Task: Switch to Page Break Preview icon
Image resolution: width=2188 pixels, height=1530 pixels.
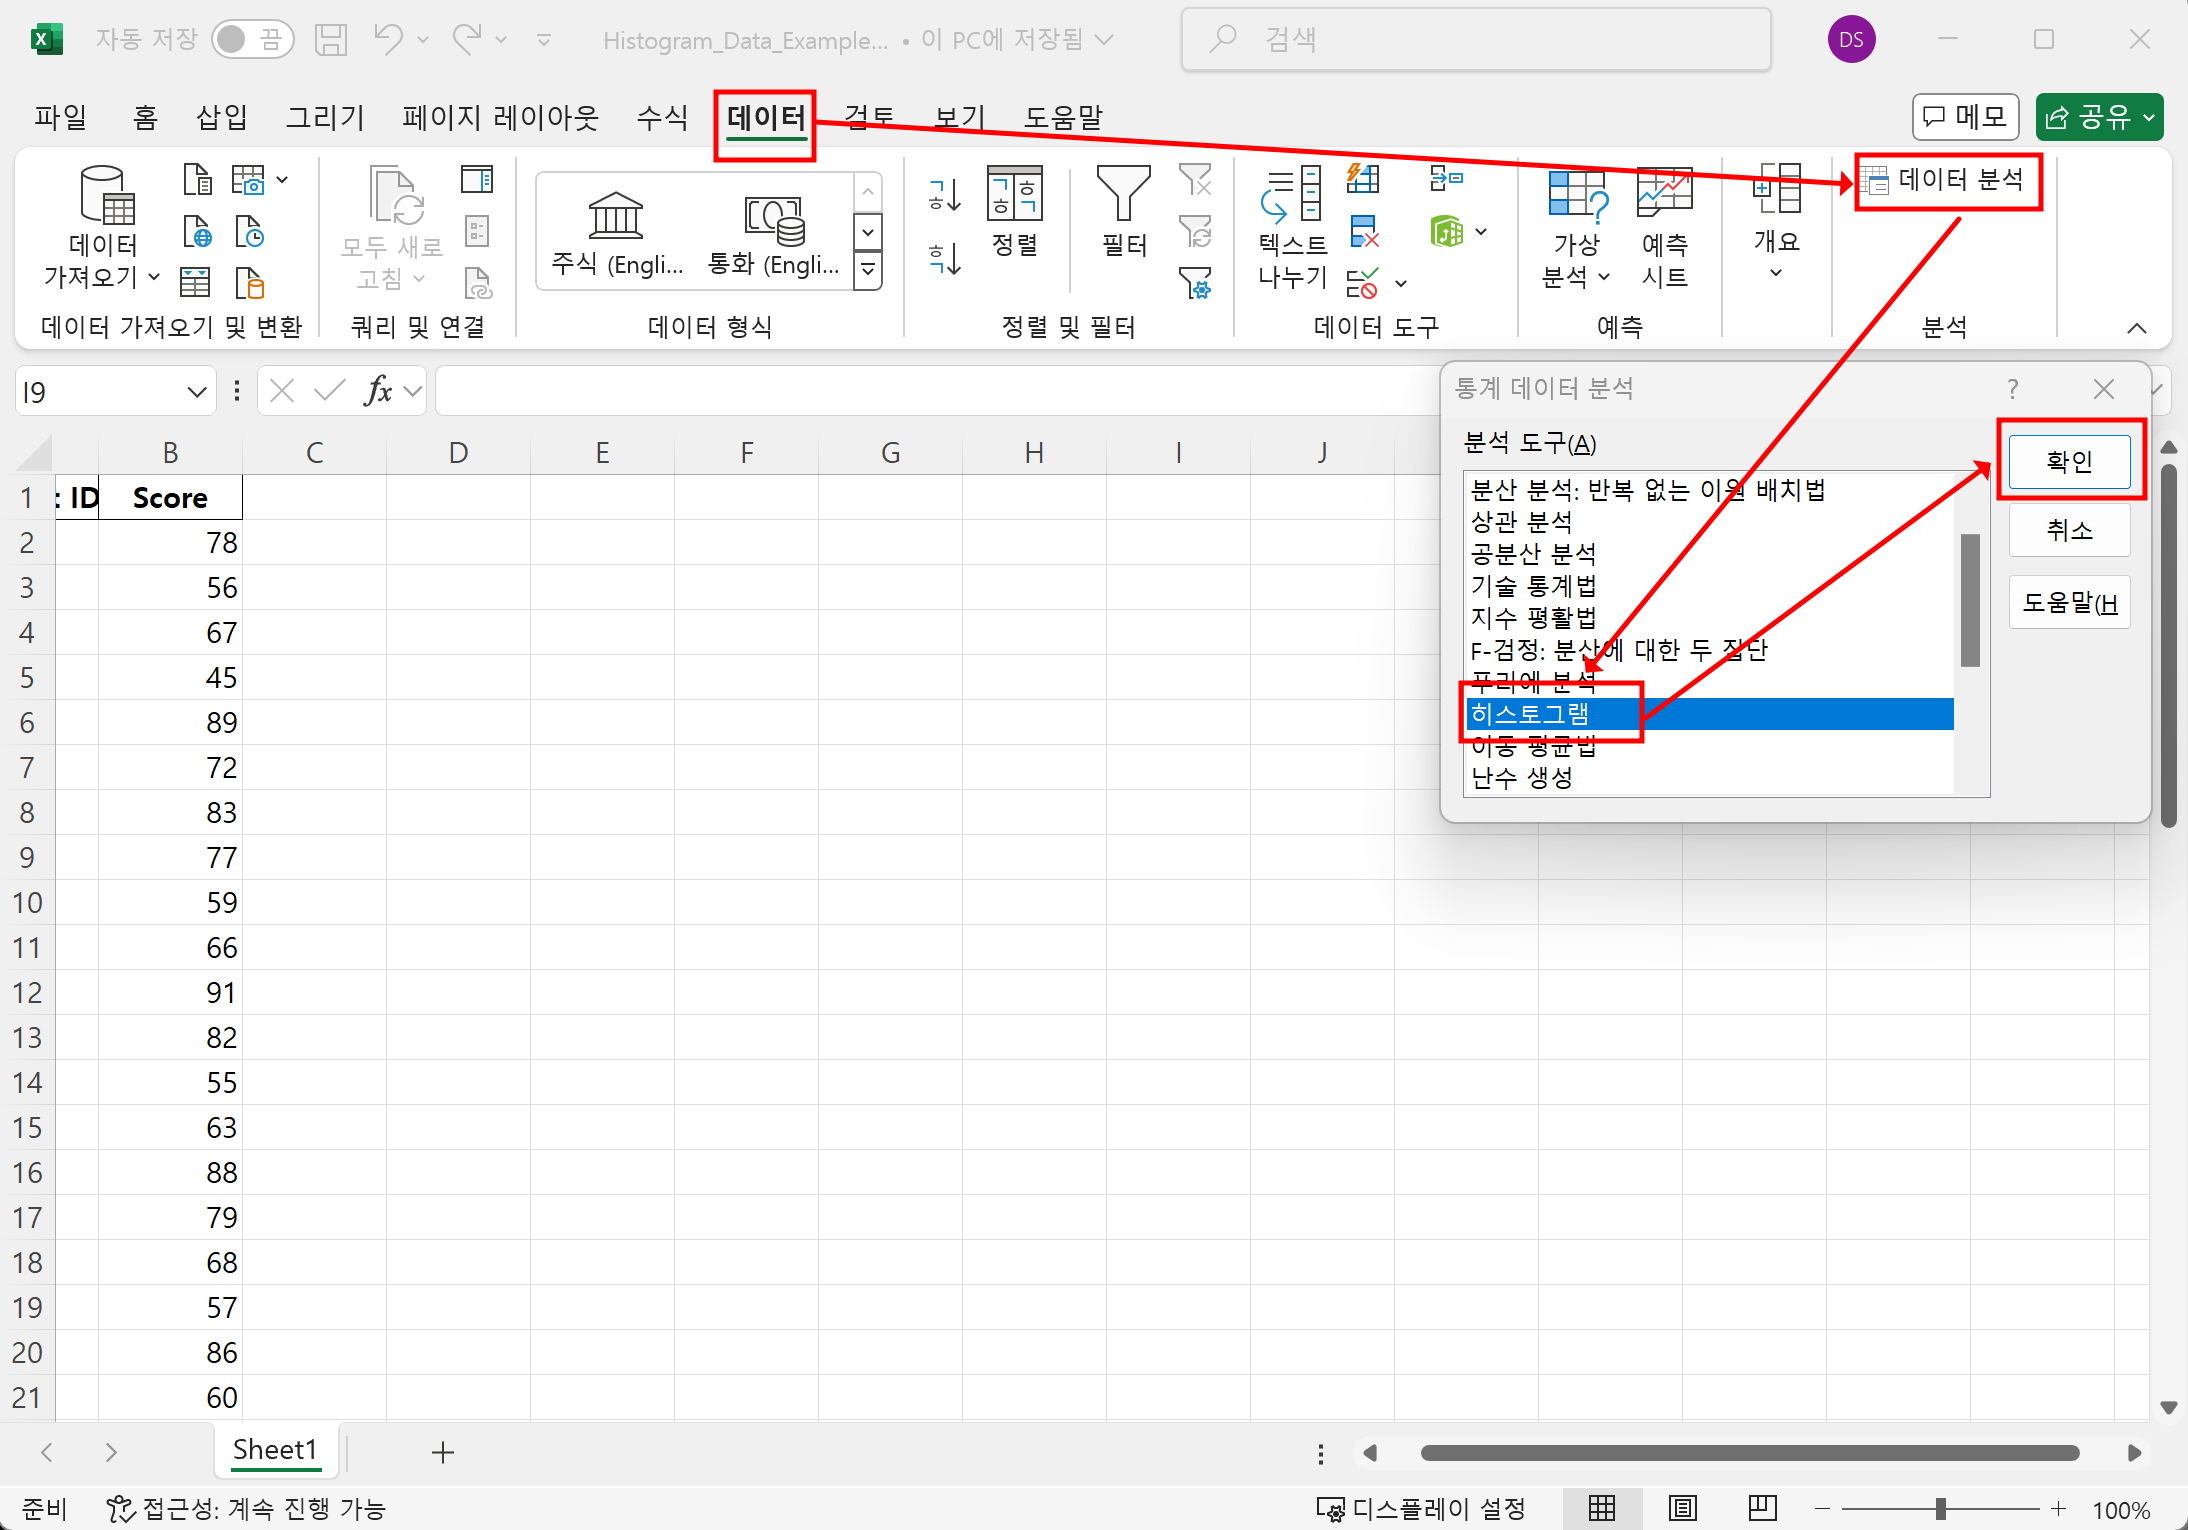Action: click(1763, 1508)
